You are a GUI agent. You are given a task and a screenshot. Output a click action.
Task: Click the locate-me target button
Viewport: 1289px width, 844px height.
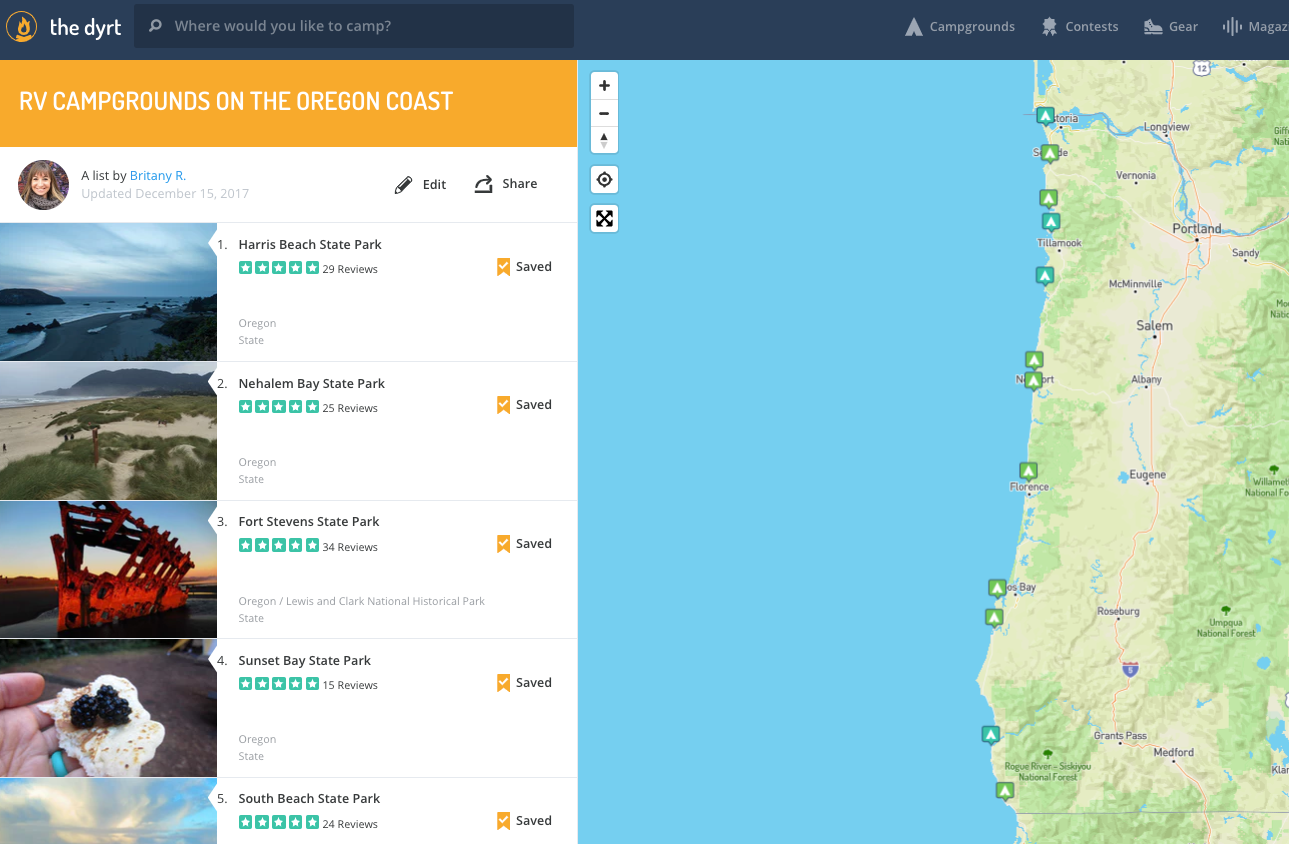604,180
